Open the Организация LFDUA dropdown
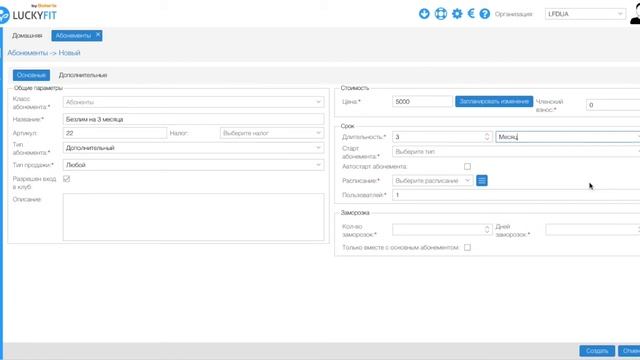This screenshot has height=360, width=640. [x=585, y=14]
